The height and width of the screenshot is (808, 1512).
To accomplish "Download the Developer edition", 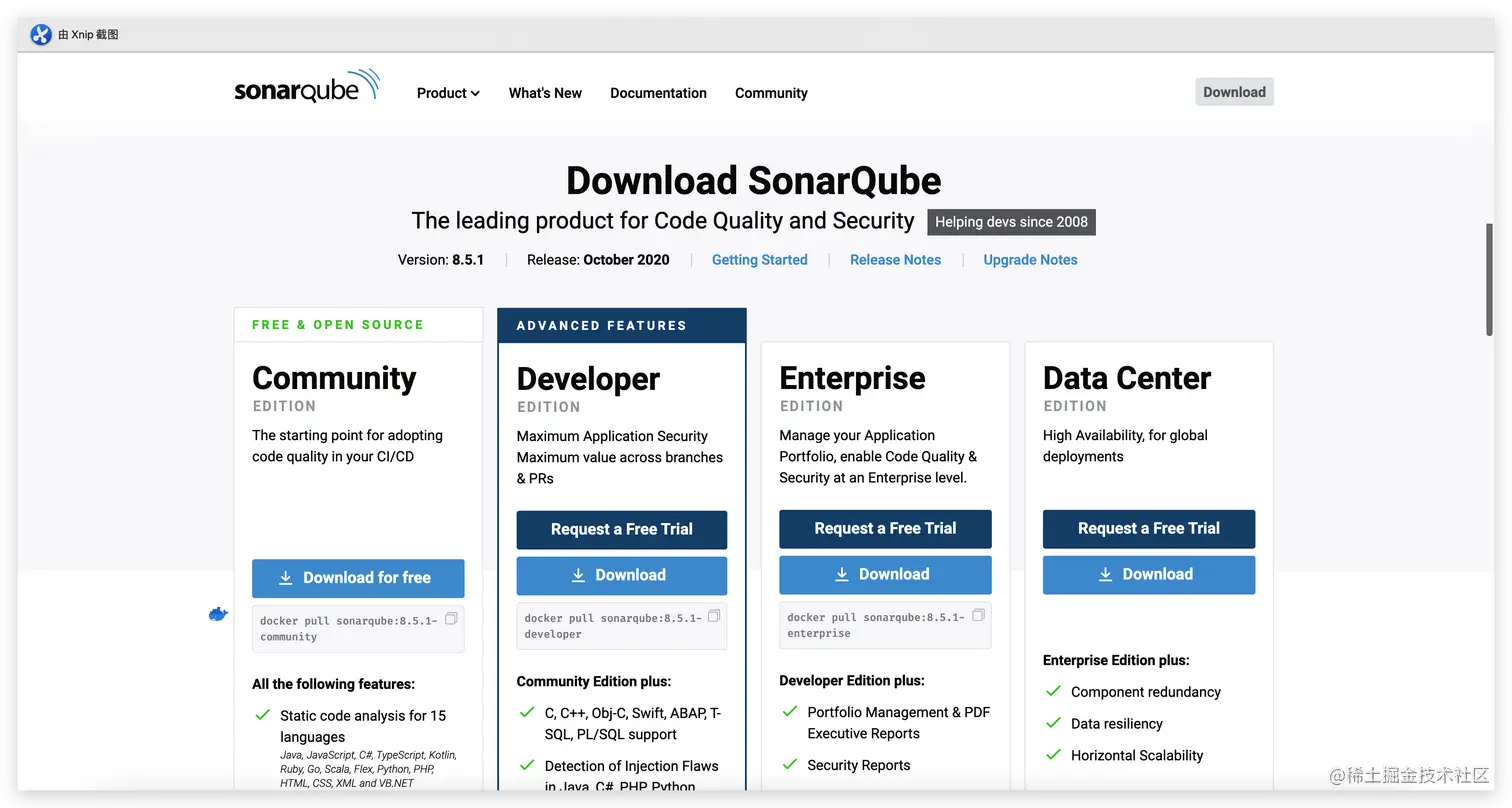I will pos(622,576).
